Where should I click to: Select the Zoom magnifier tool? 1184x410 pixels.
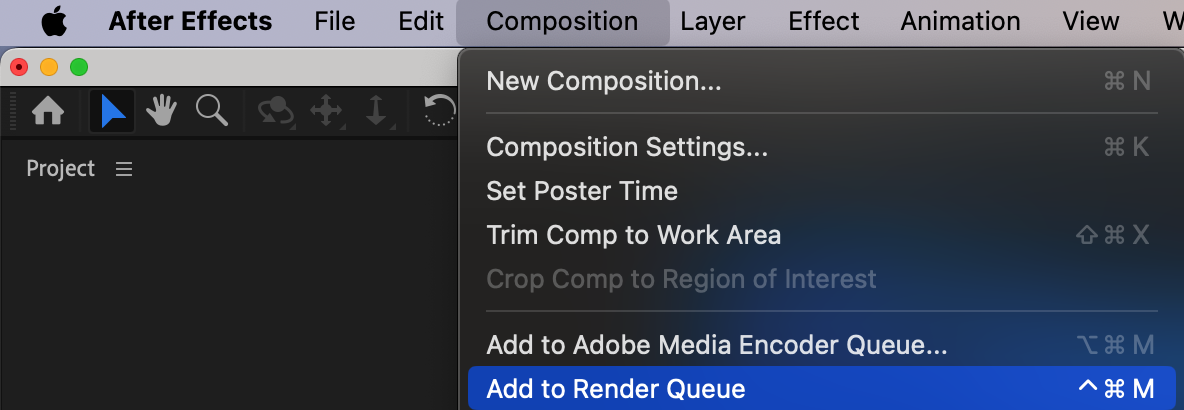(x=211, y=111)
